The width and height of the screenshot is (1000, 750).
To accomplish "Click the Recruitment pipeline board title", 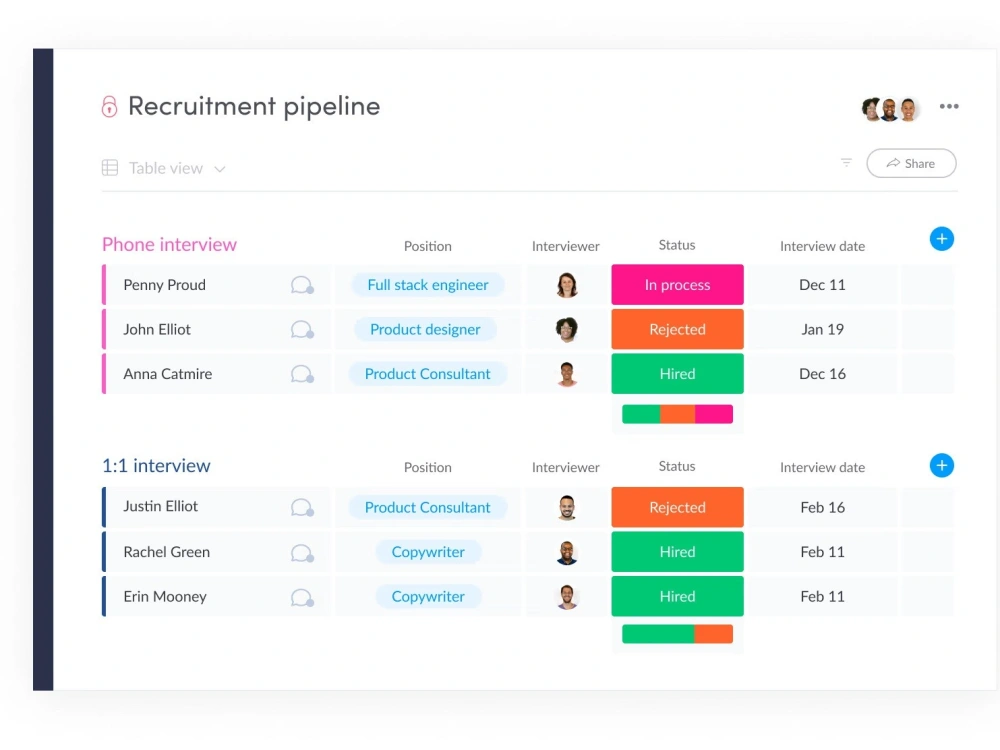I will pos(254,107).
